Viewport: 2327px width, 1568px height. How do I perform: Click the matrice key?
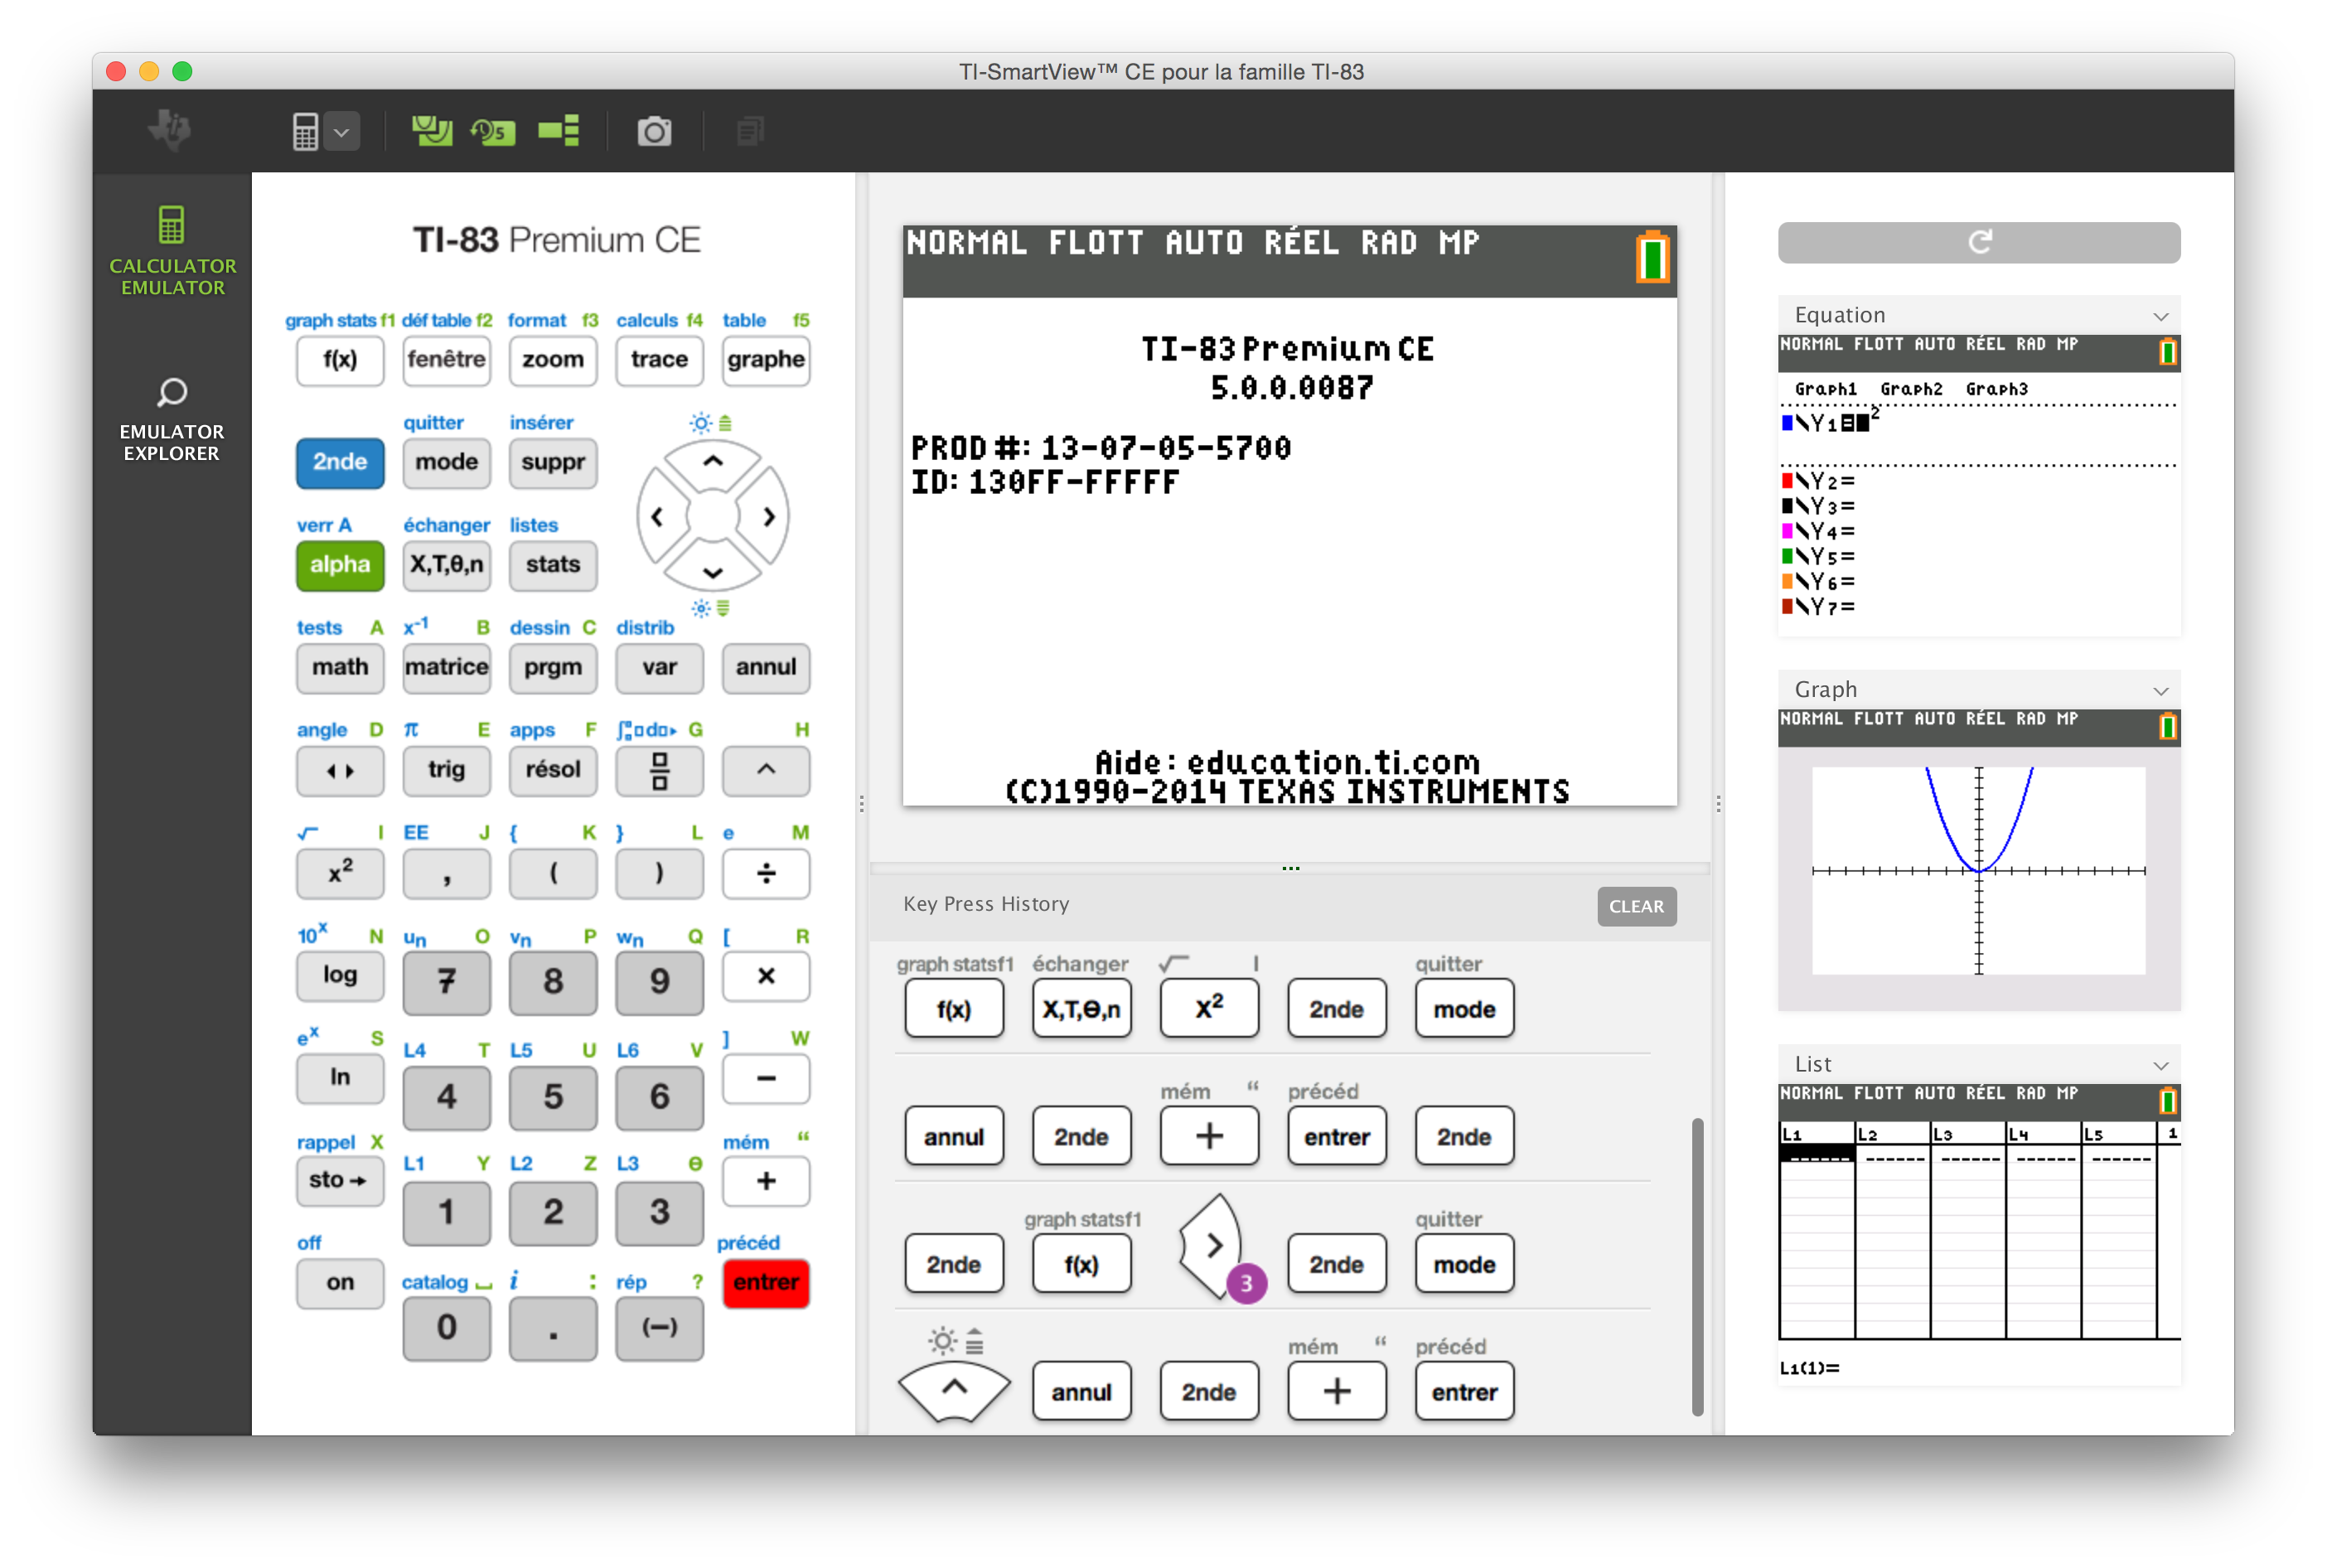click(446, 668)
